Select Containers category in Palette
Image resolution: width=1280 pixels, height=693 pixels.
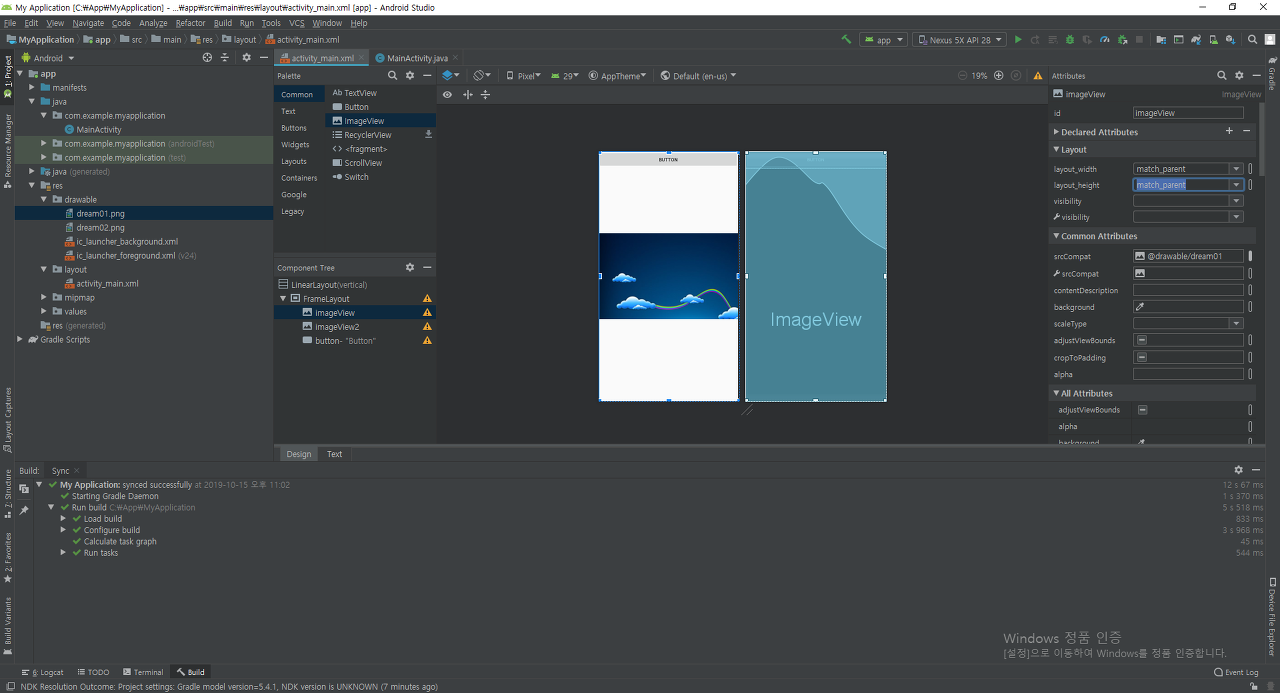299,178
